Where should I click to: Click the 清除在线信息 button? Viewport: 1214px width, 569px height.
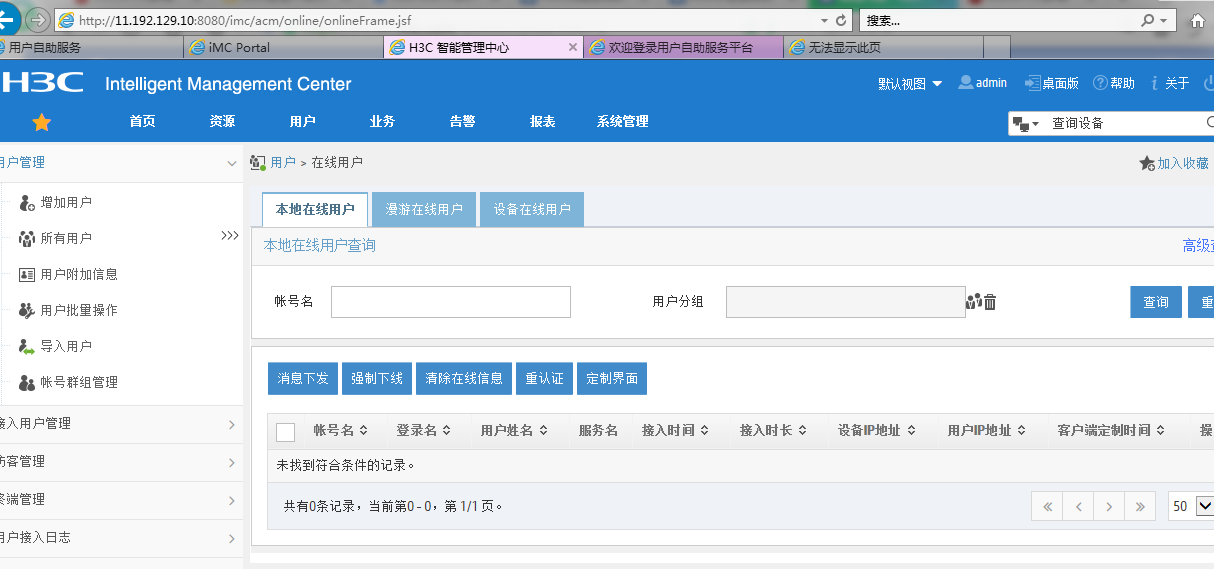[x=464, y=378]
